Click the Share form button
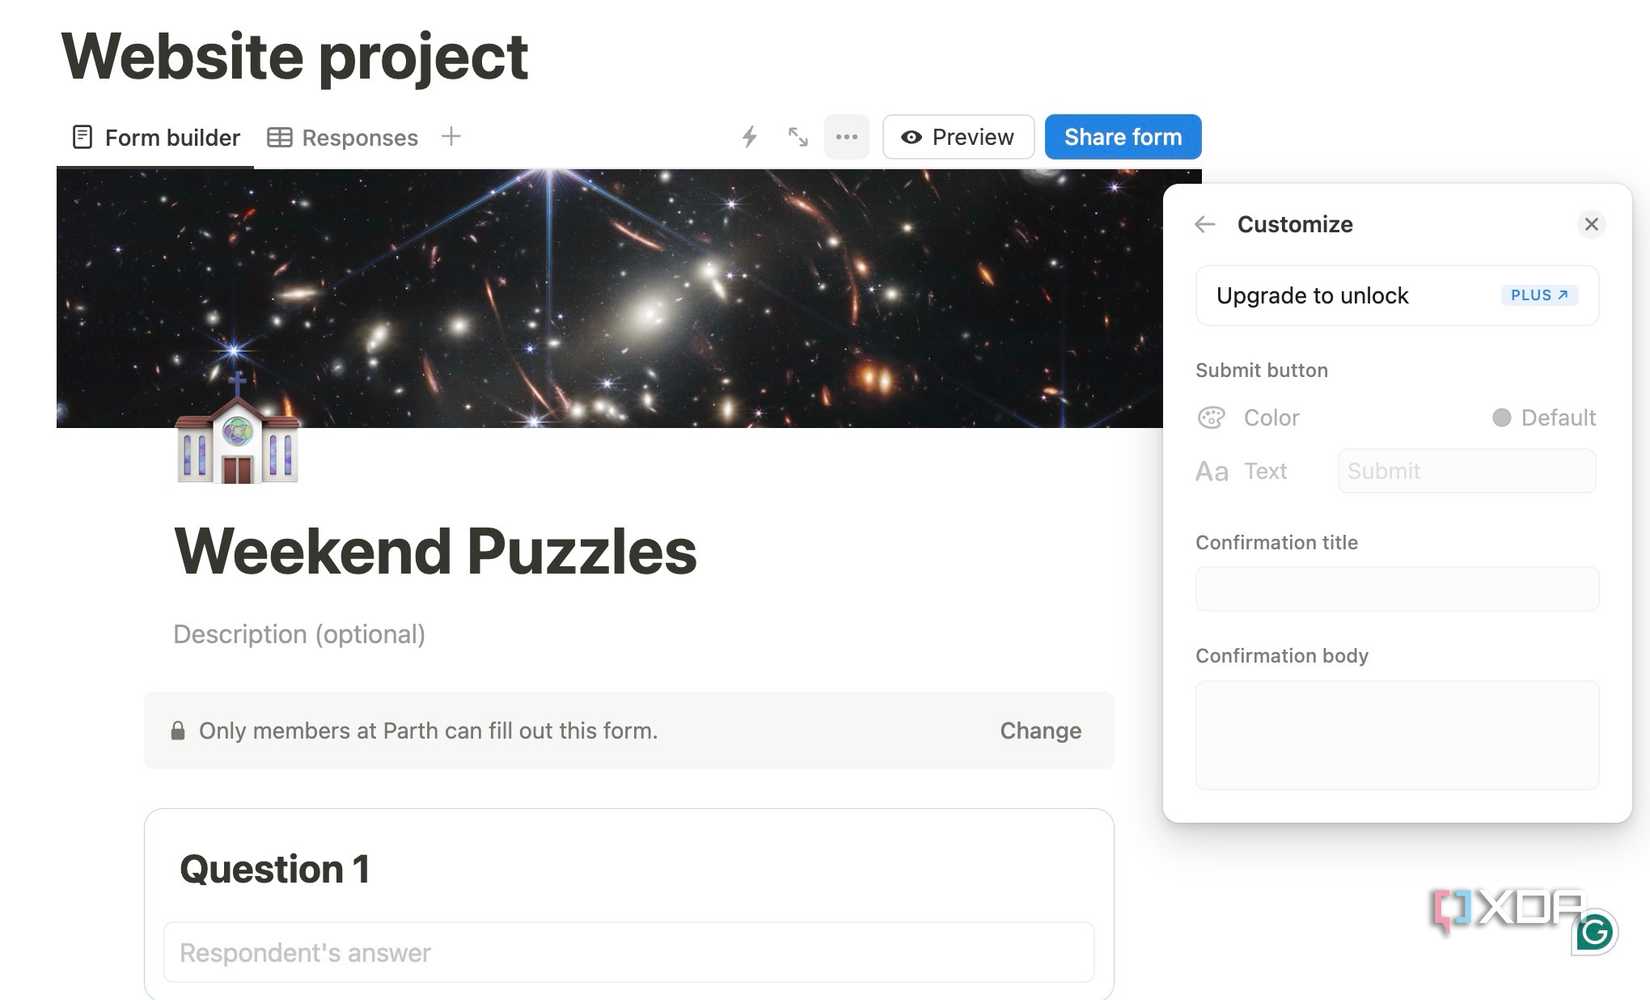1650x1000 pixels. (x=1122, y=137)
